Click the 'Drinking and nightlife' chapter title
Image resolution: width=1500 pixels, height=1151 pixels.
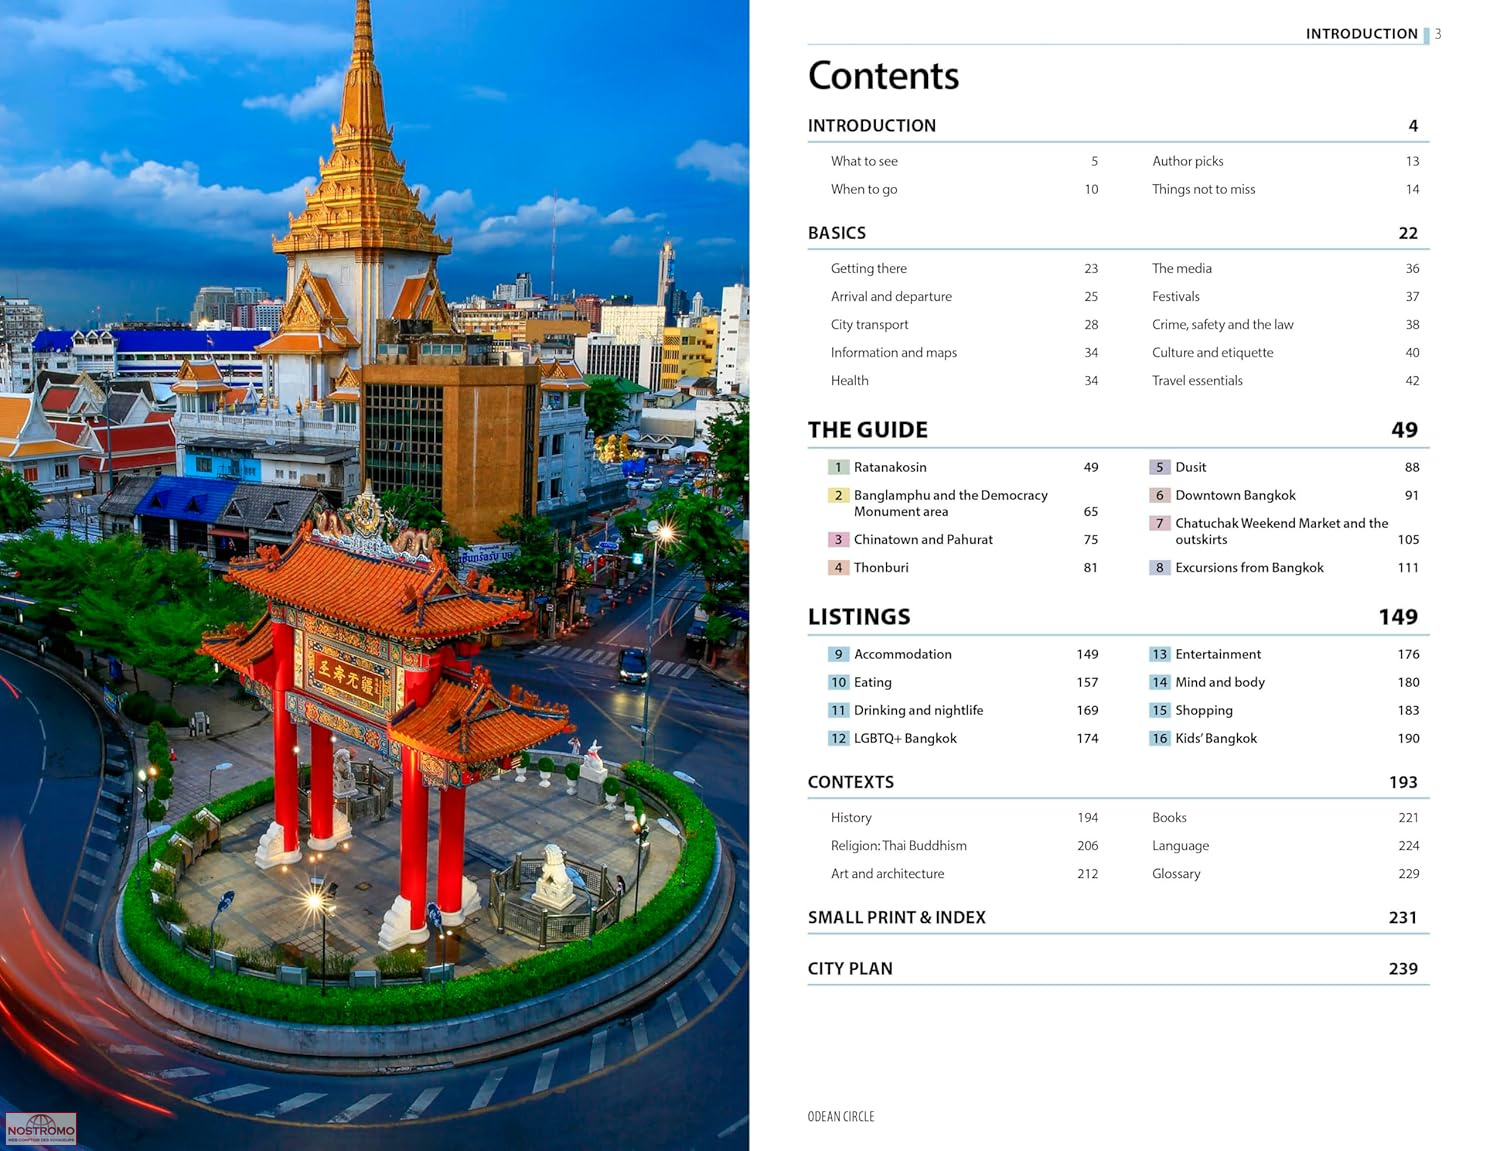918,710
